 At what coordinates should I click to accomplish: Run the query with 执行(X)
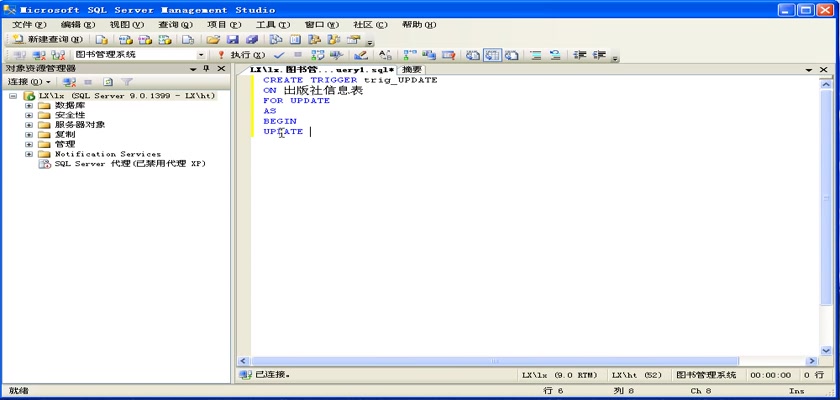(x=241, y=55)
